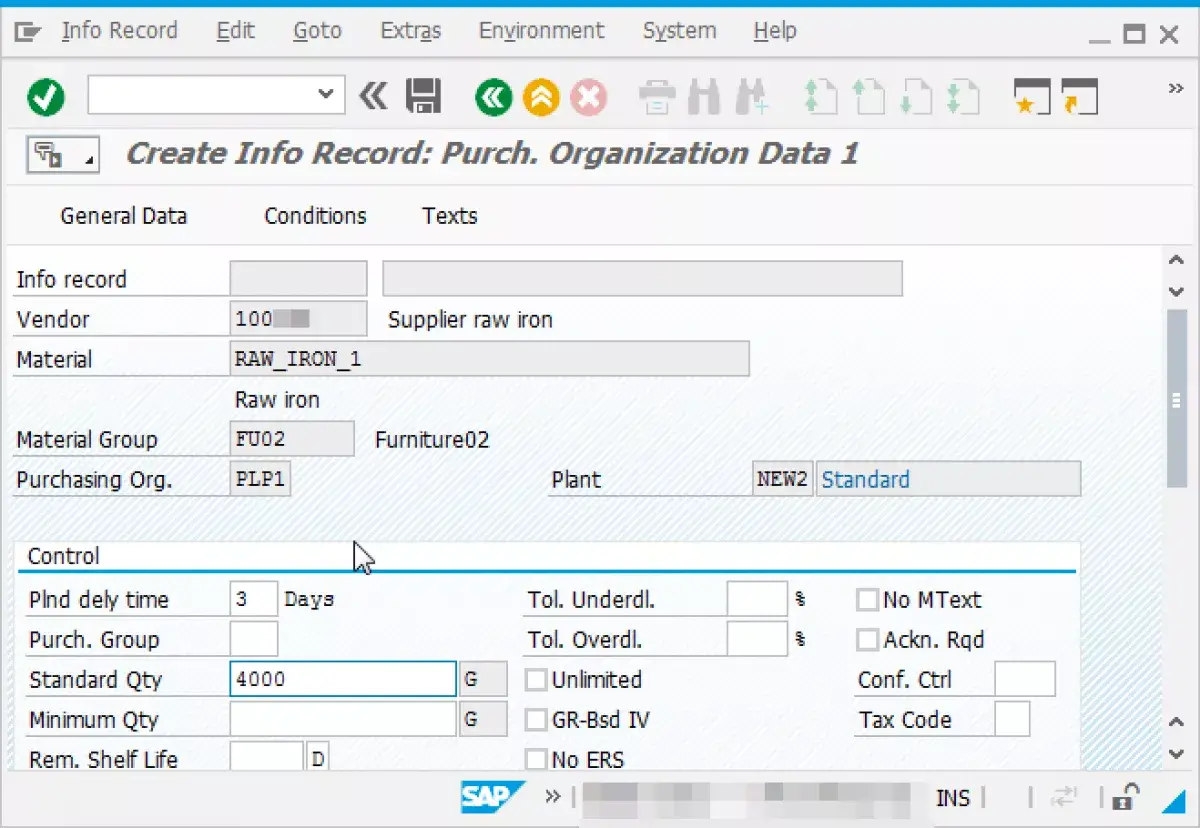
Task: Tick the No MText checkbox
Action: pos(867,600)
